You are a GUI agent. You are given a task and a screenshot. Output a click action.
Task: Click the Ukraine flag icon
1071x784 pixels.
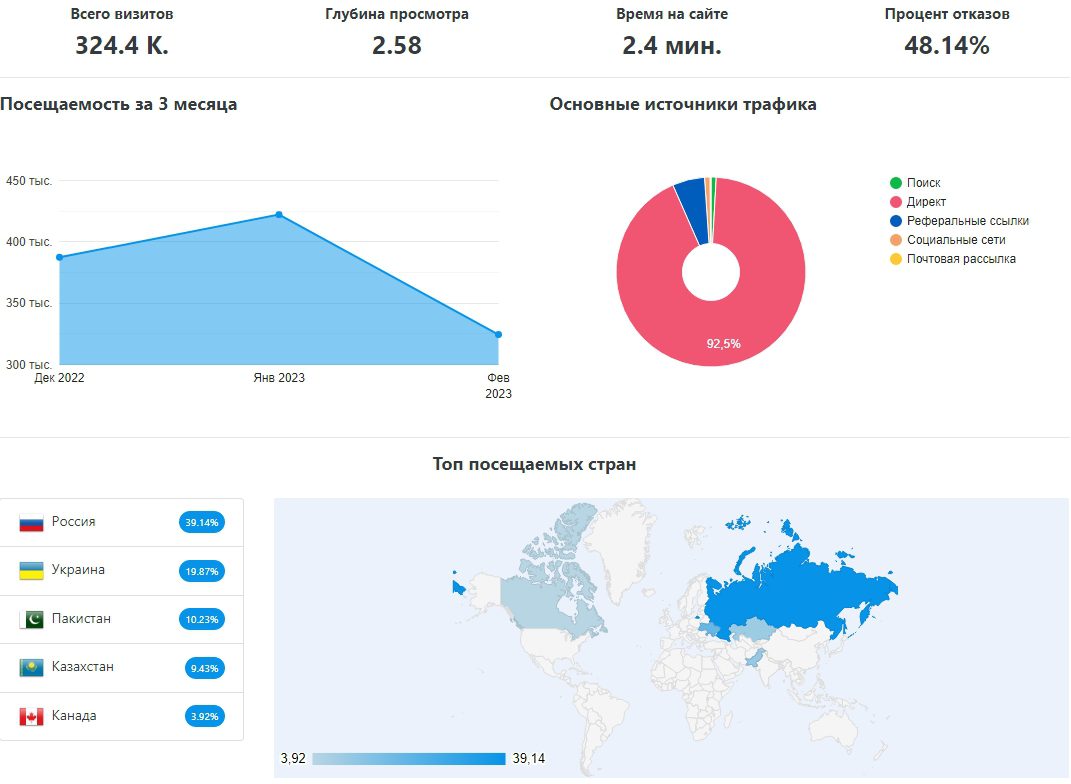[x=31, y=571]
